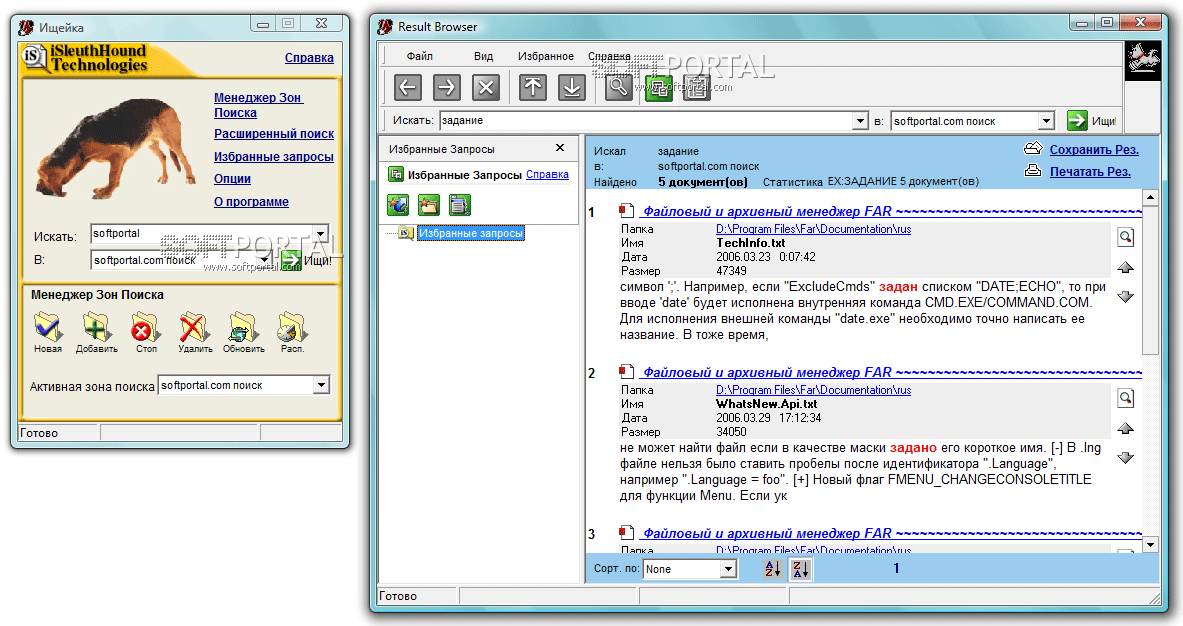Viewport: 1183px width, 626px height.
Task: Open the Файл menu
Action: [x=419, y=57]
